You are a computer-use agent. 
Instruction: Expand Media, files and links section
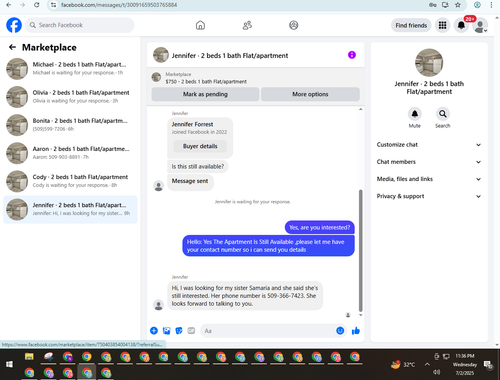click(429, 179)
